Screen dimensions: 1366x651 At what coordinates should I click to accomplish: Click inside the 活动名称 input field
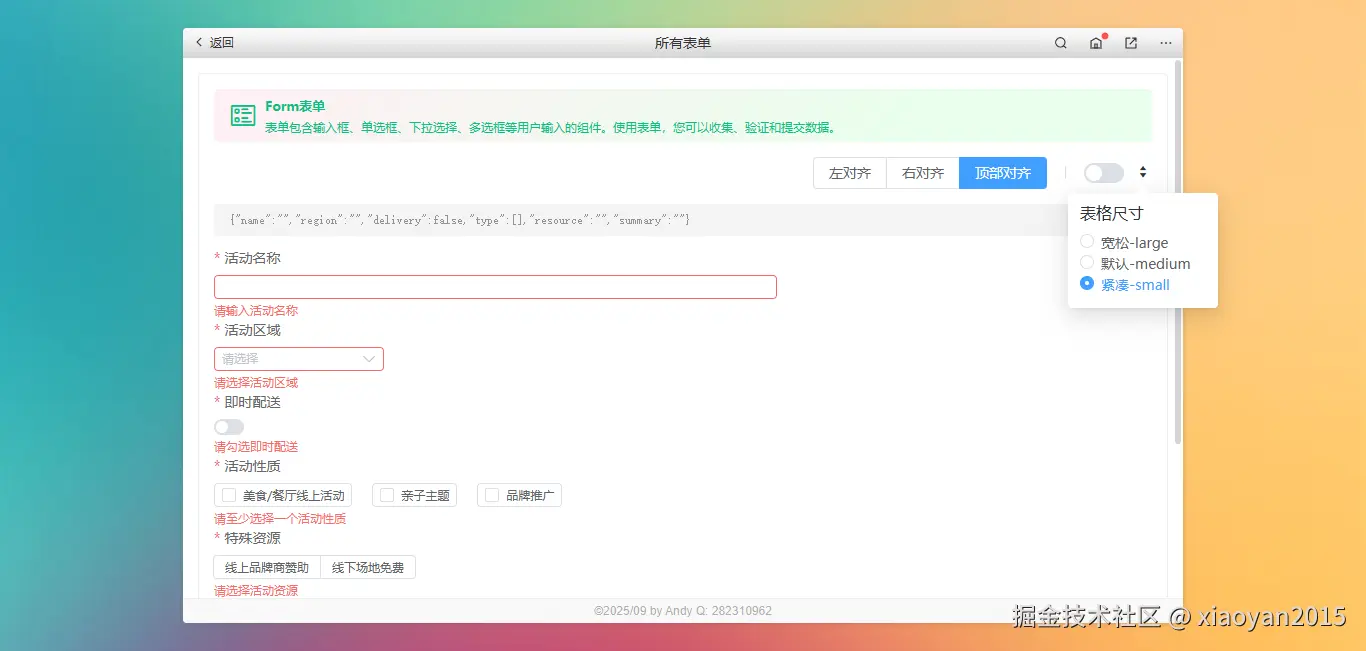[495, 286]
